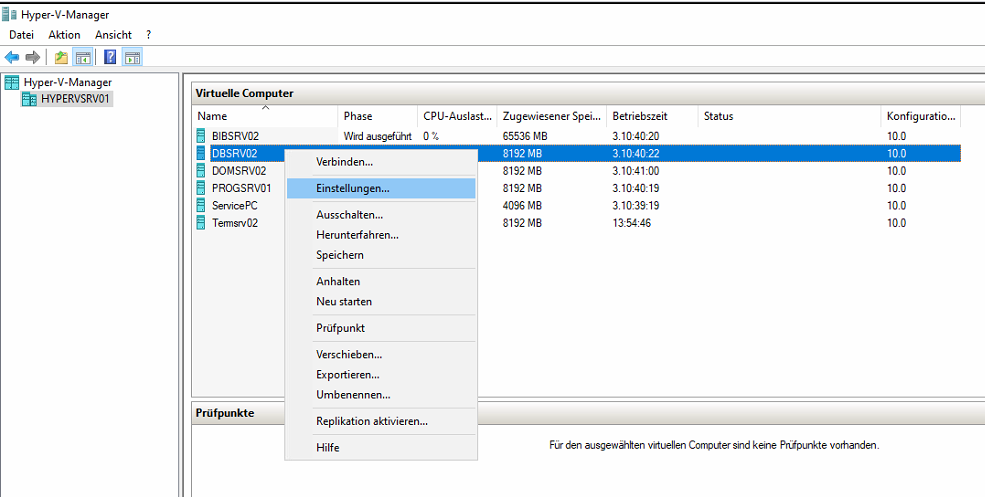The height and width of the screenshot is (497, 985).
Task: Choose Verschieben... in the context menu
Action: click(x=381, y=354)
